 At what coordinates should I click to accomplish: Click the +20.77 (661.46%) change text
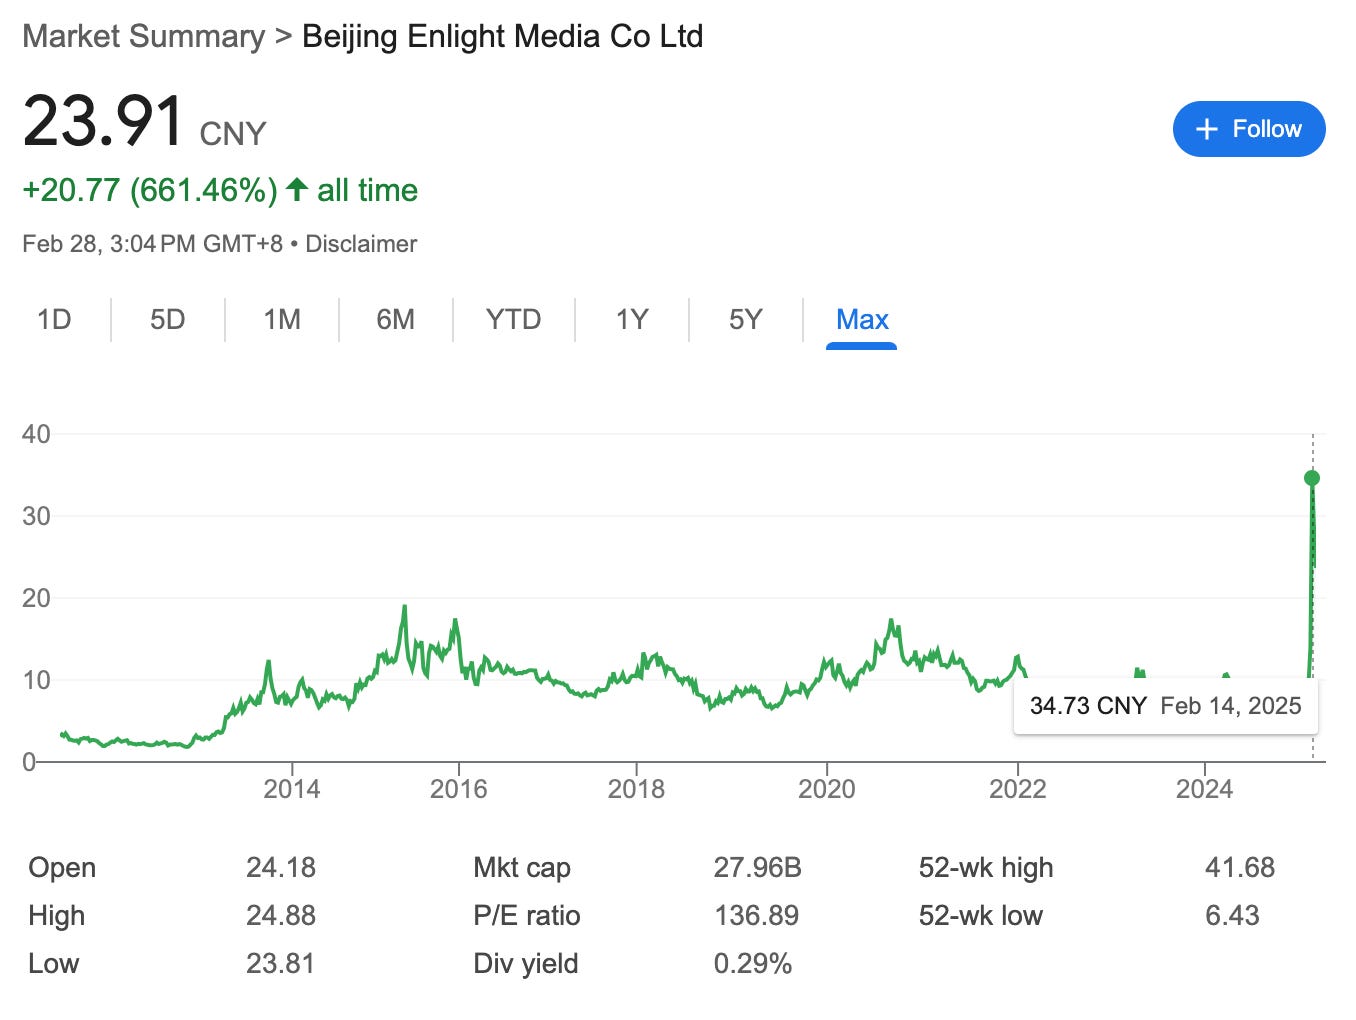150,190
